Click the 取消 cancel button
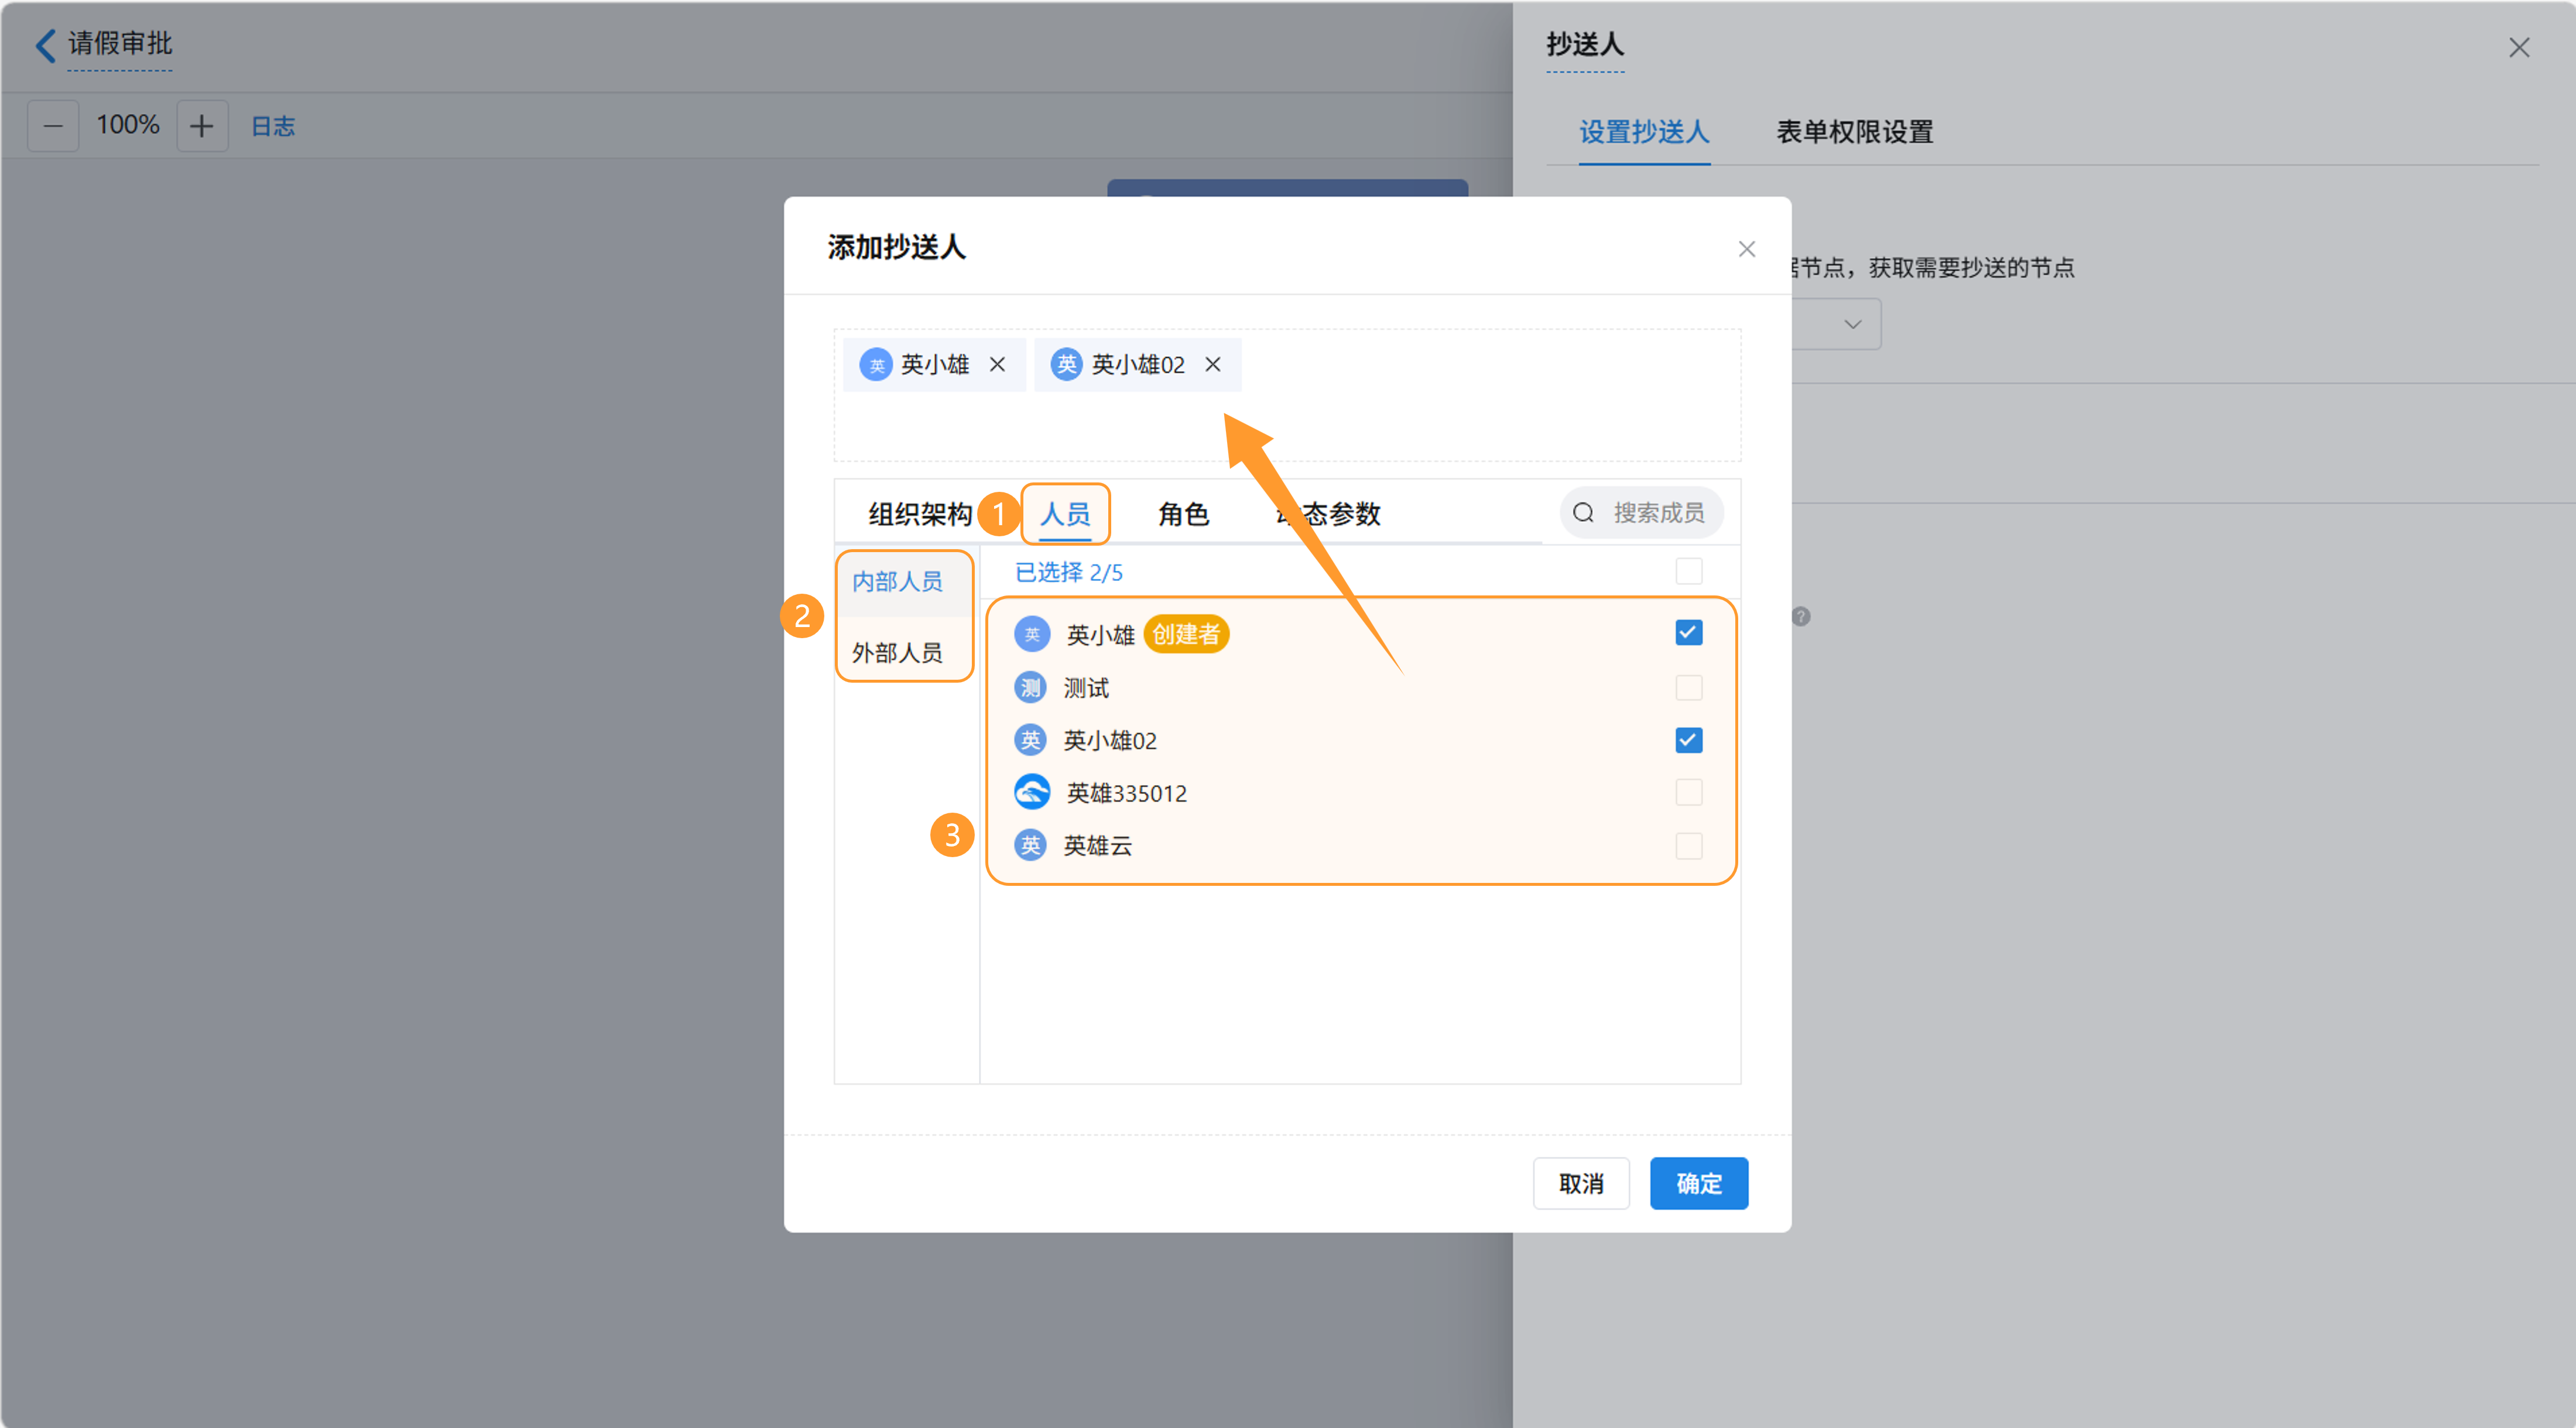 [x=1580, y=1183]
